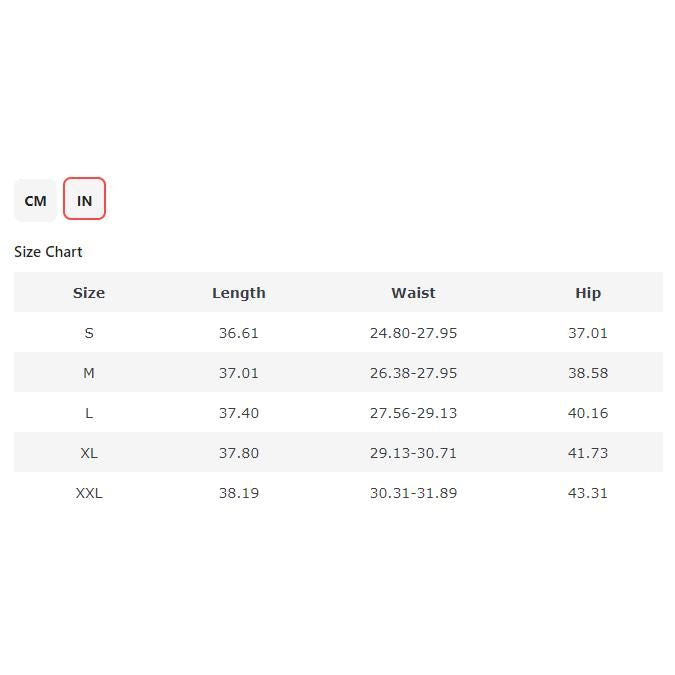
Task: Click the Size column header
Action: [89, 293]
